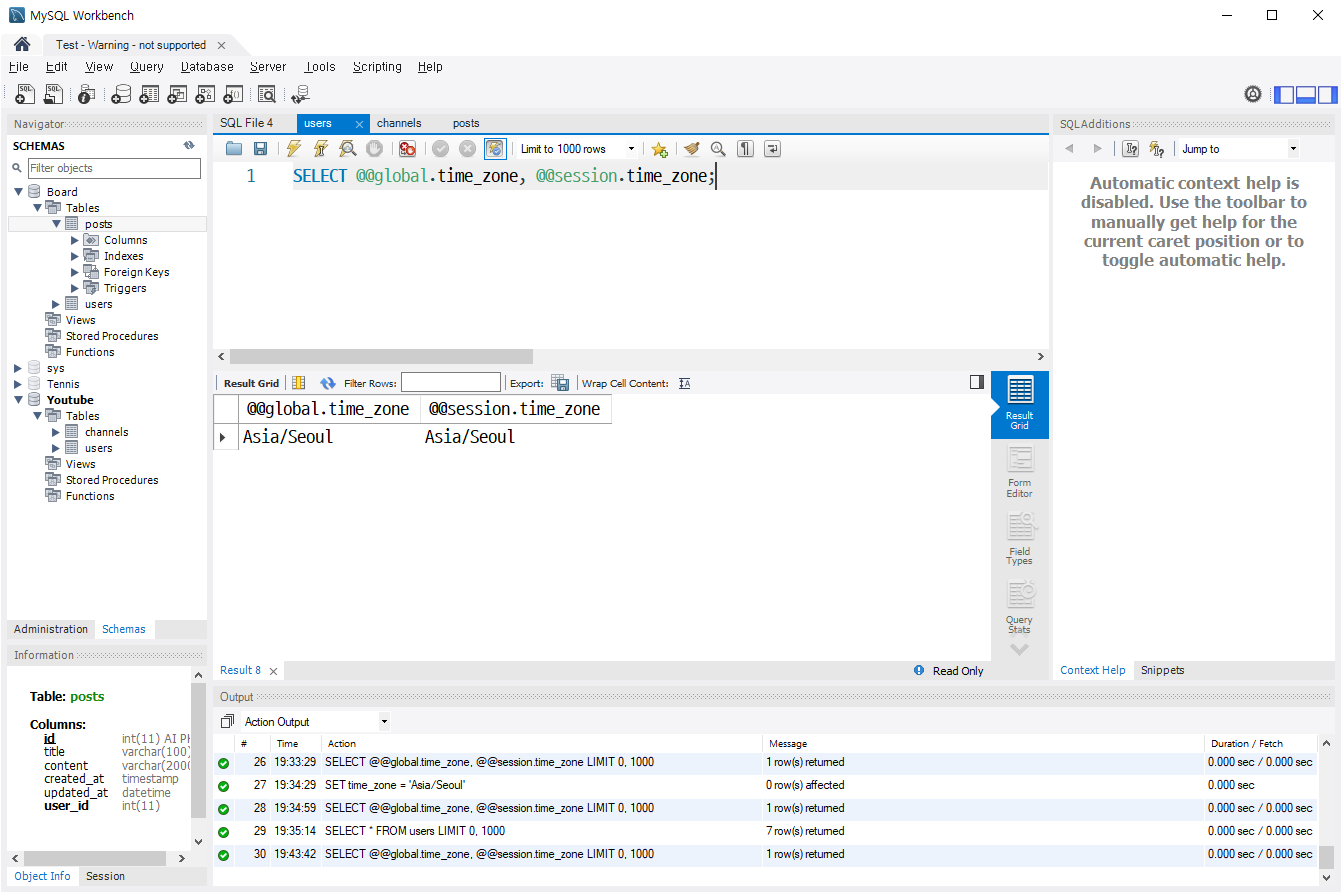Reconnect to DBMS toolbar icon
This screenshot has height=893, width=1342.
coord(300,94)
